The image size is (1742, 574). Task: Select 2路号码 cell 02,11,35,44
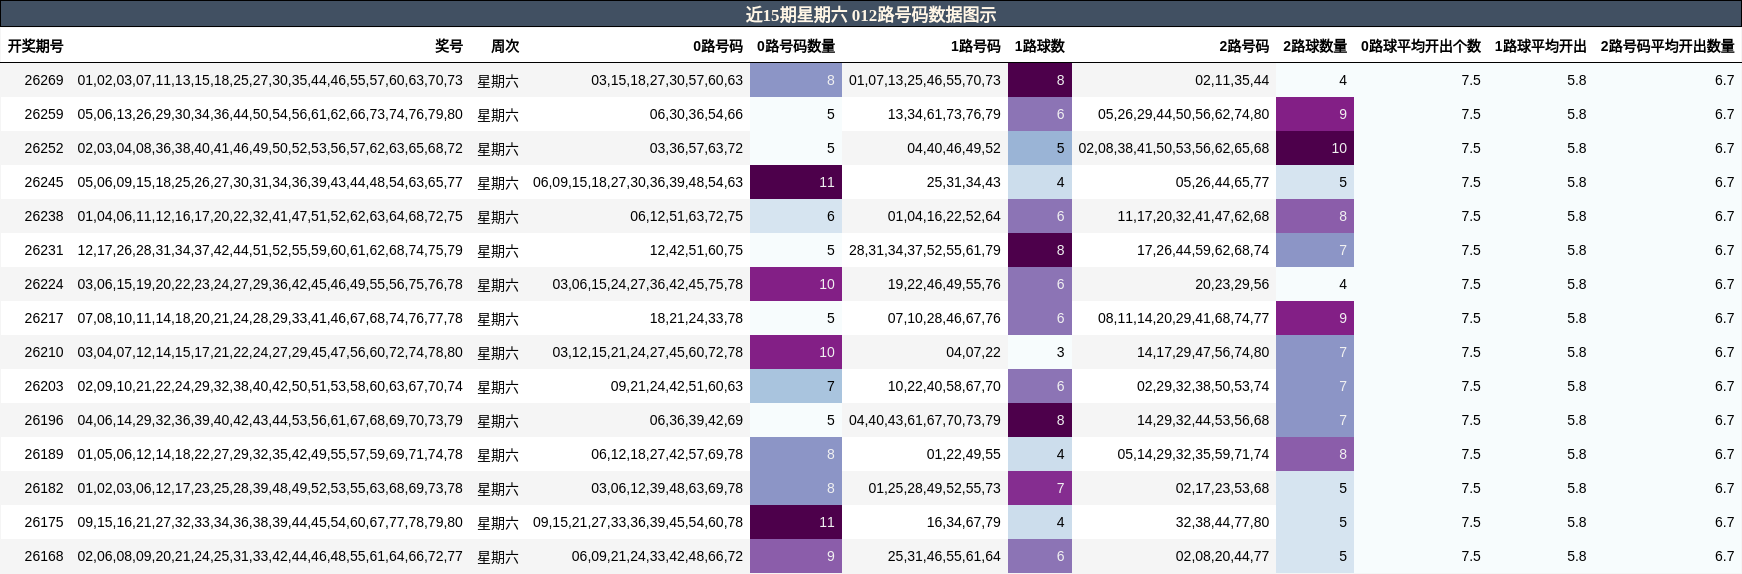click(x=1232, y=80)
